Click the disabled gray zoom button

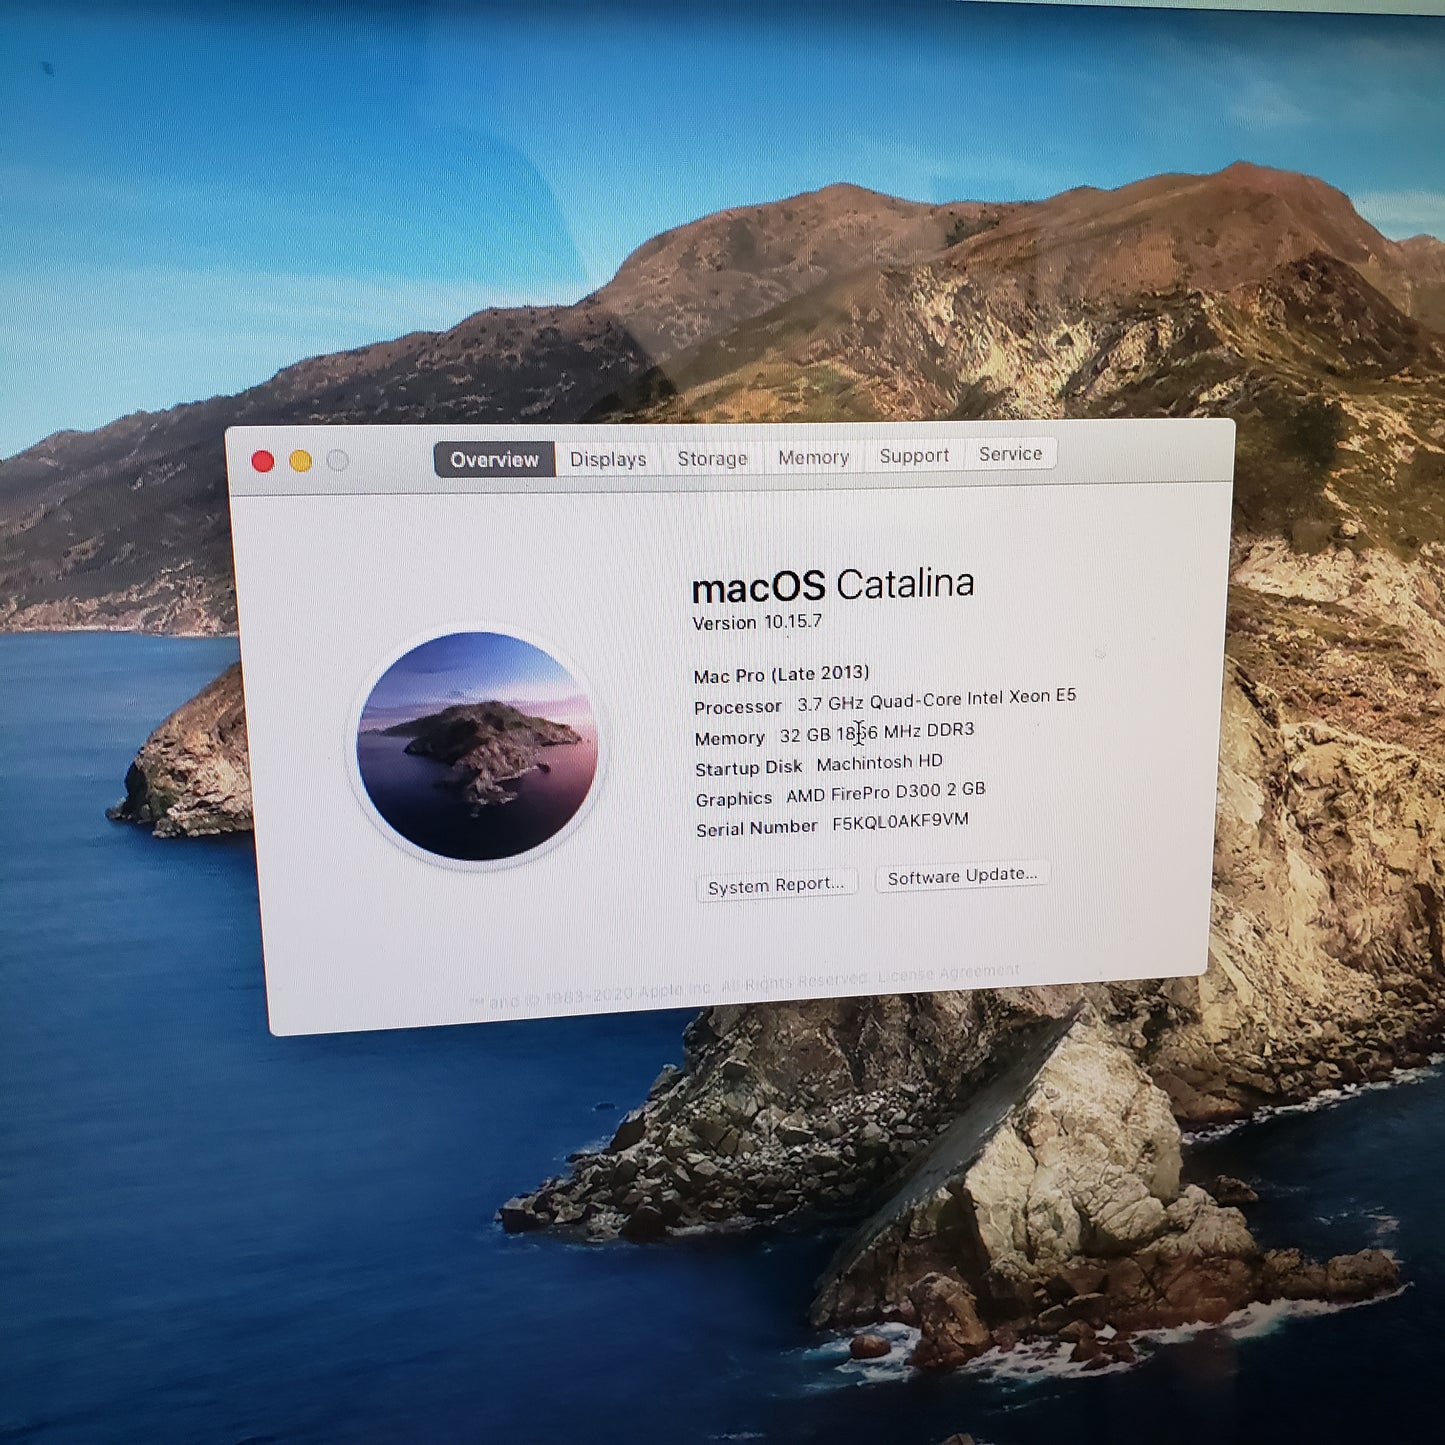338,460
